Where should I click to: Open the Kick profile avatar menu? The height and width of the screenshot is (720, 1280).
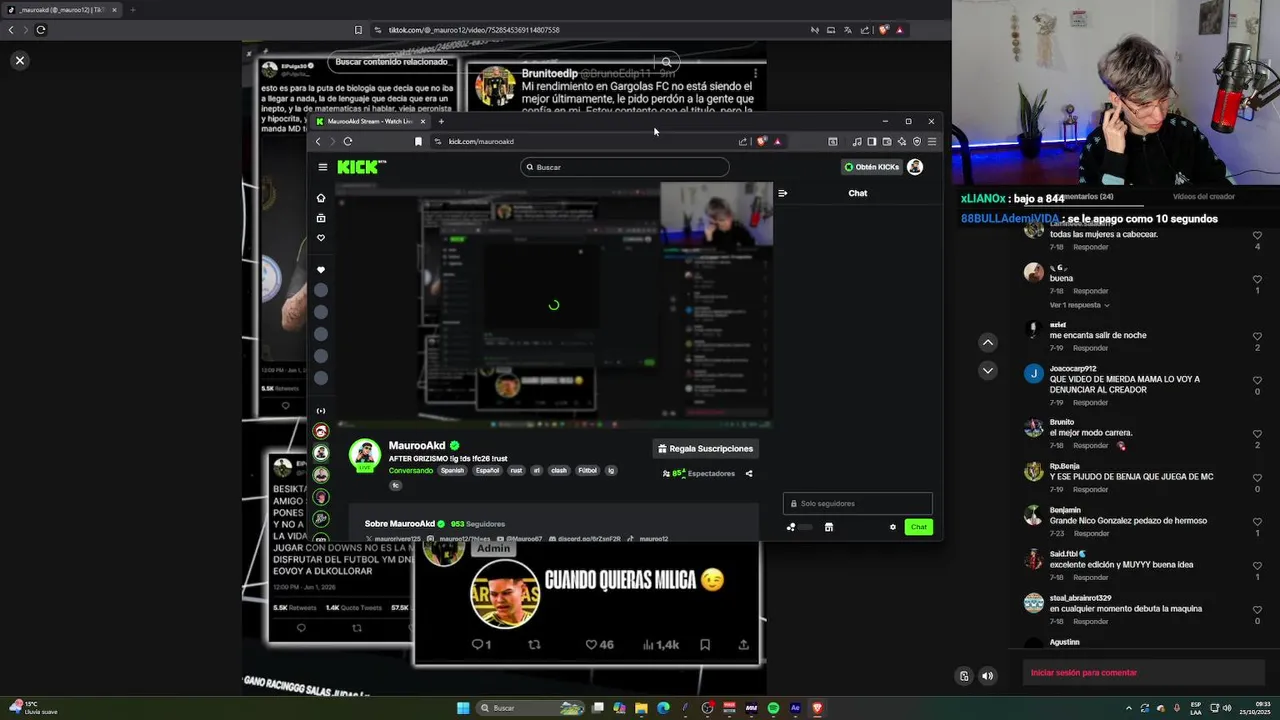pyautogui.click(x=915, y=167)
